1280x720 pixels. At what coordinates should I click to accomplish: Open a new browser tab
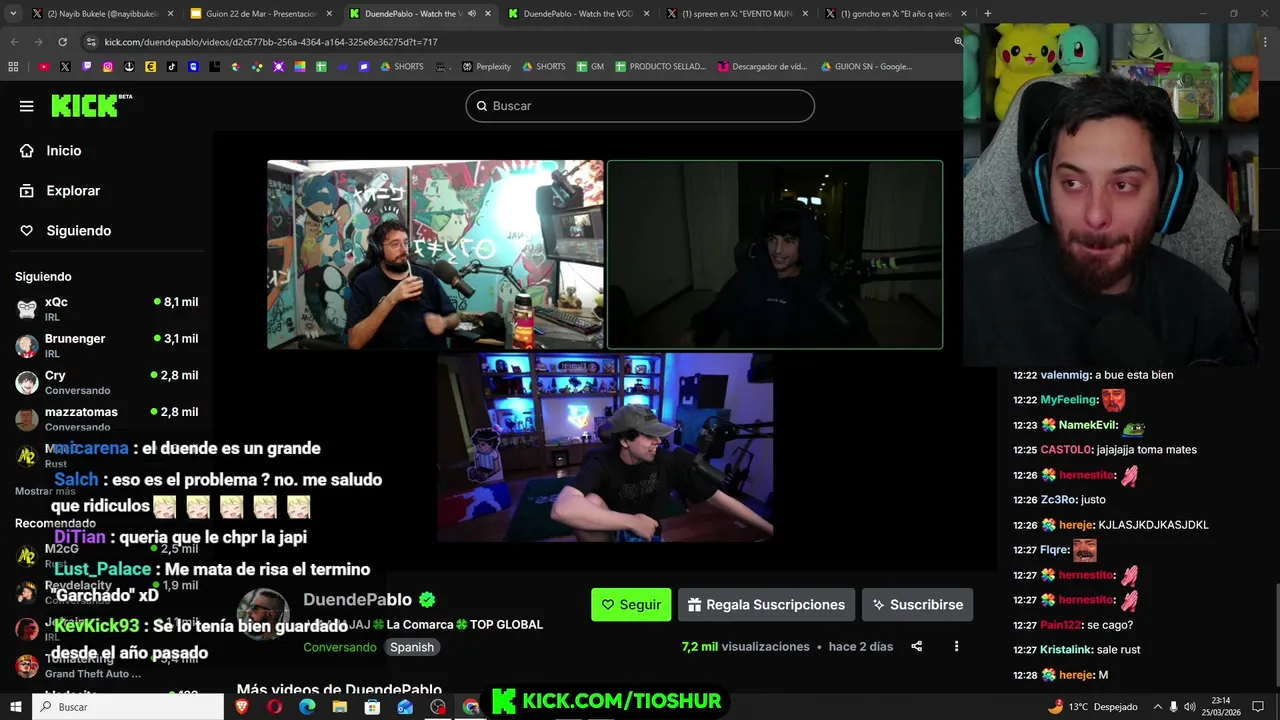(x=987, y=14)
